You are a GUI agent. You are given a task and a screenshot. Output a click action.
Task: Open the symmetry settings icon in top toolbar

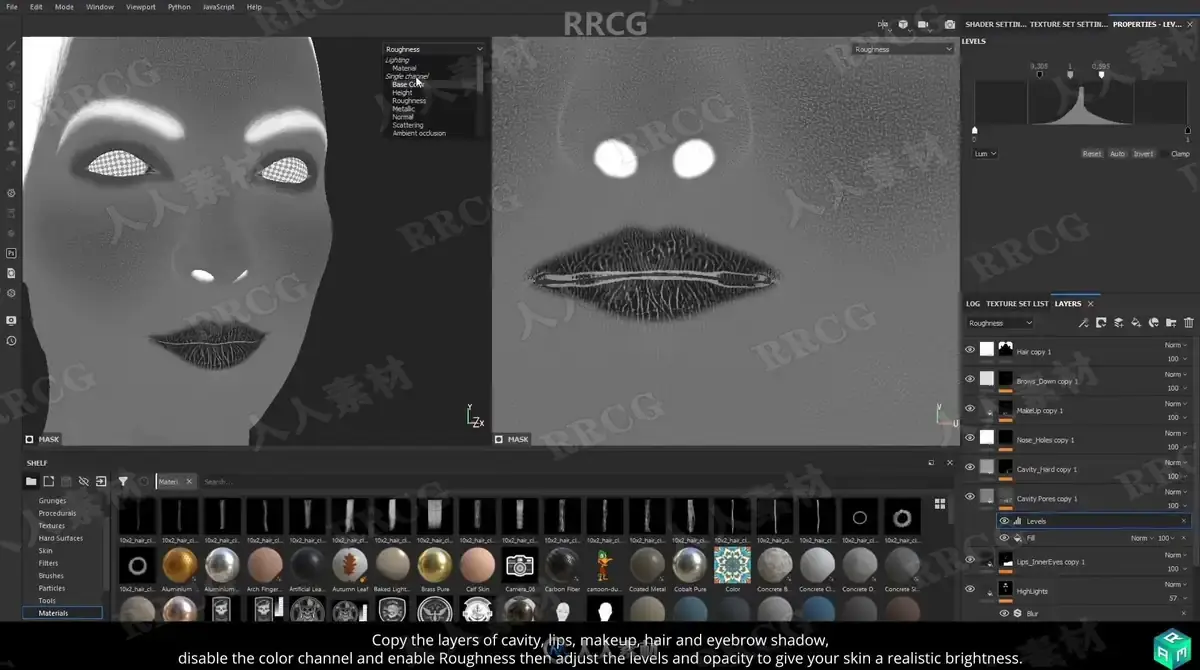tap(883, 24)
